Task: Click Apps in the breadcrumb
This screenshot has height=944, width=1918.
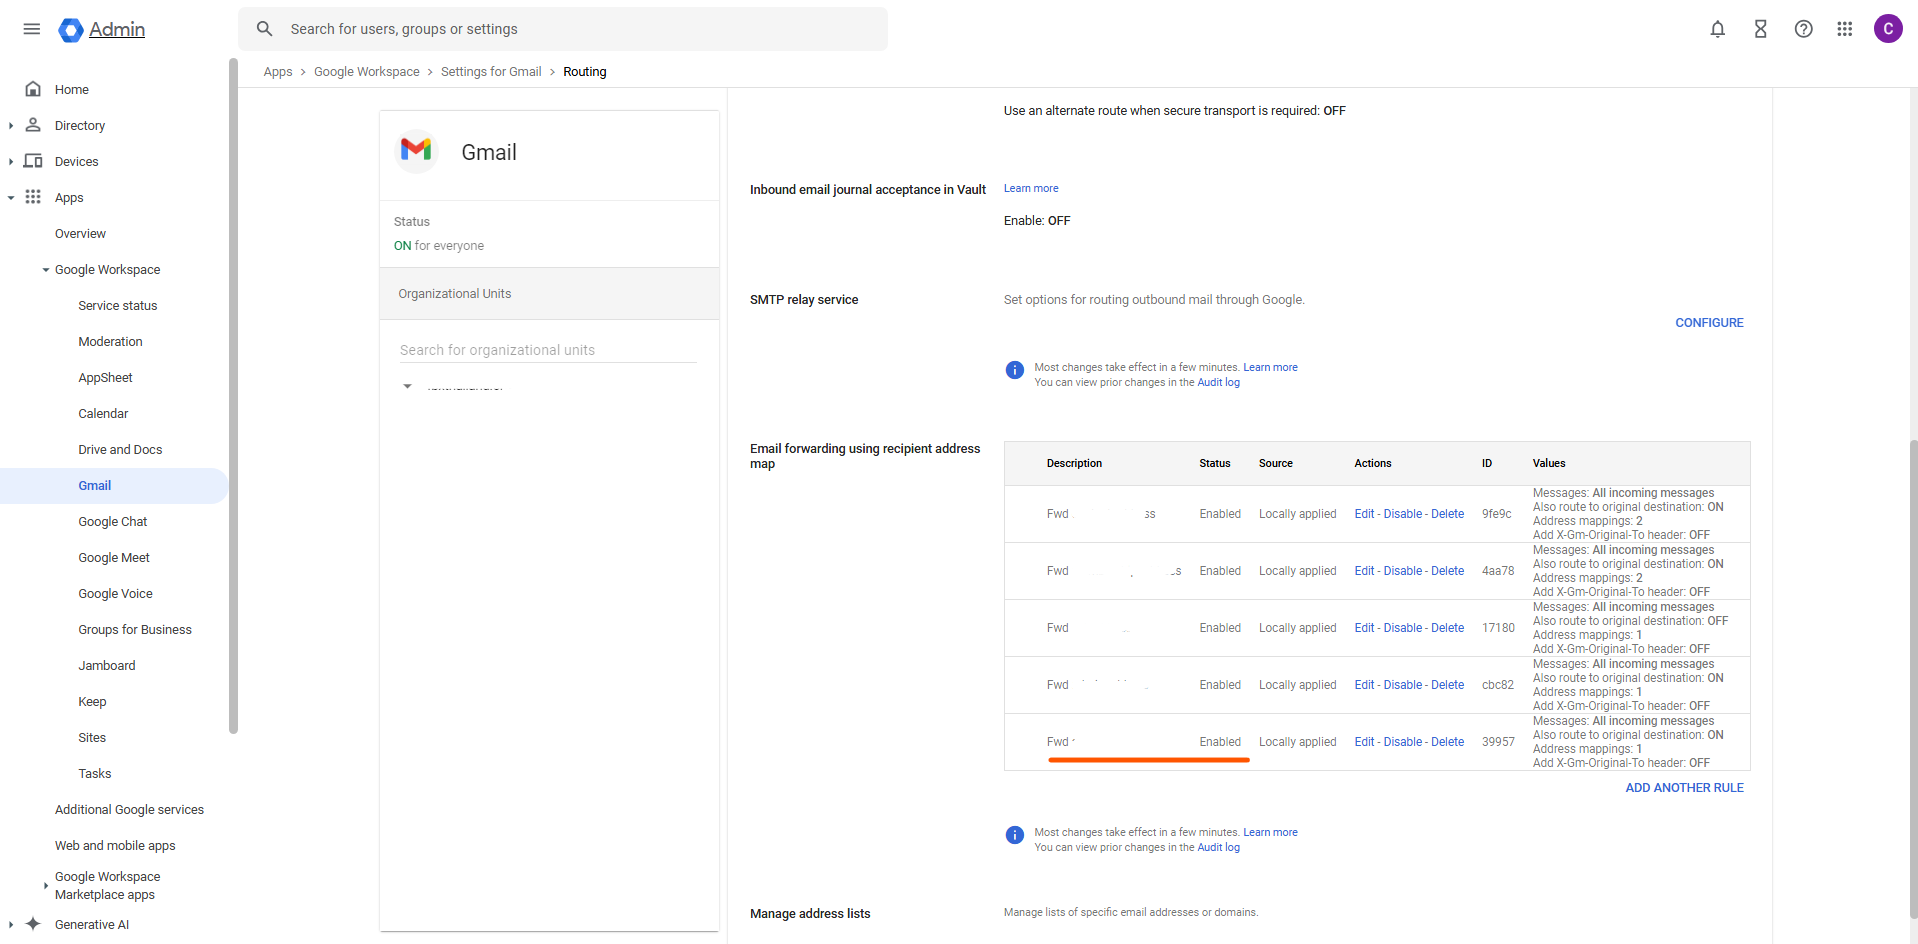Action: 278,71
